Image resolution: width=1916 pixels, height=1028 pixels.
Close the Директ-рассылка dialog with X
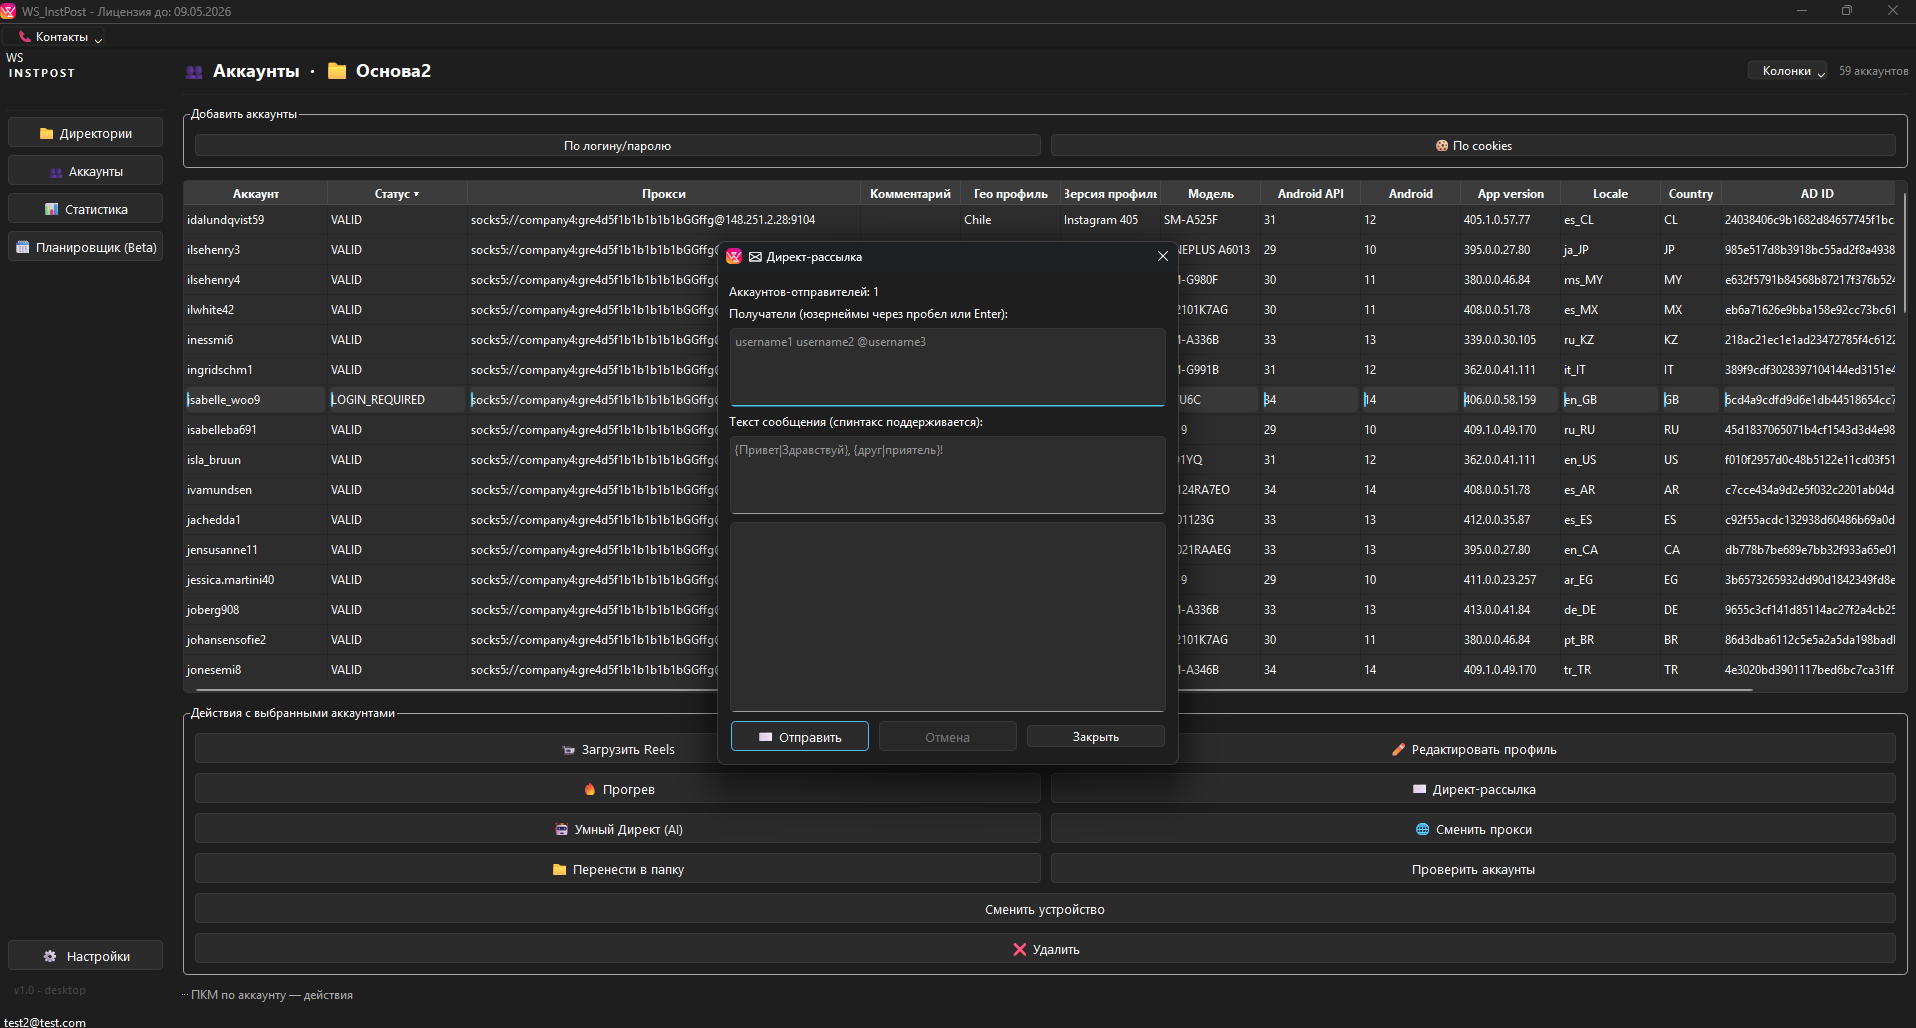(1162, 257)
